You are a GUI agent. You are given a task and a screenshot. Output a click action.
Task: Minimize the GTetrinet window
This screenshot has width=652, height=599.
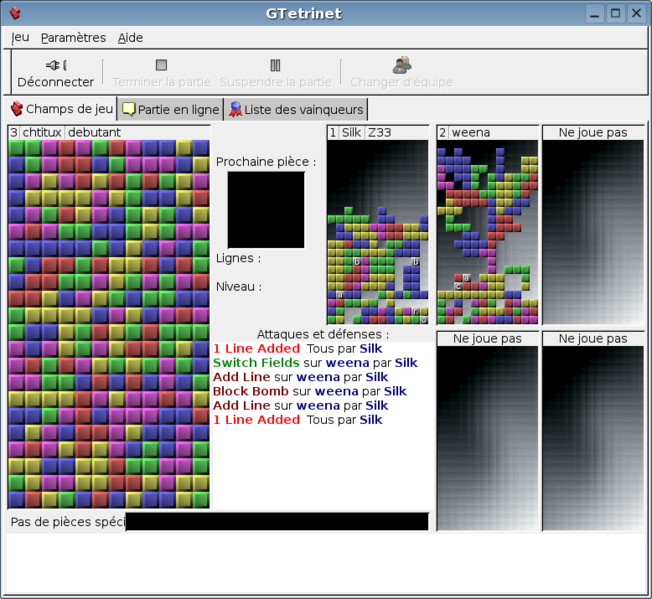595,14
